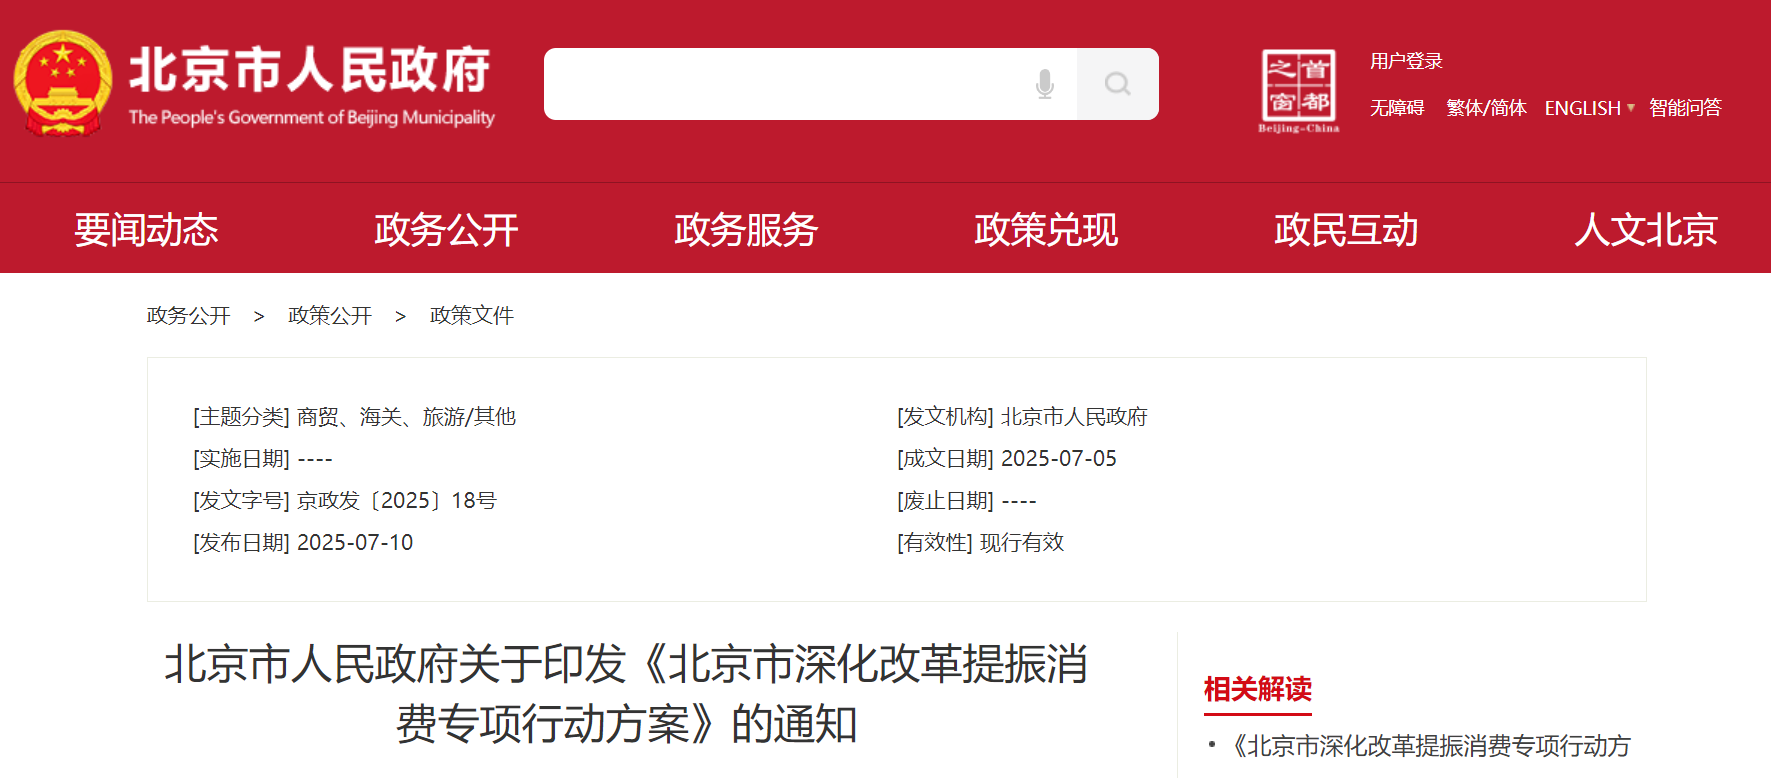The image size is (1771, 778).
Task: Visit 人文北京 from the navigation bar
Action: [x=1645, y=230]
